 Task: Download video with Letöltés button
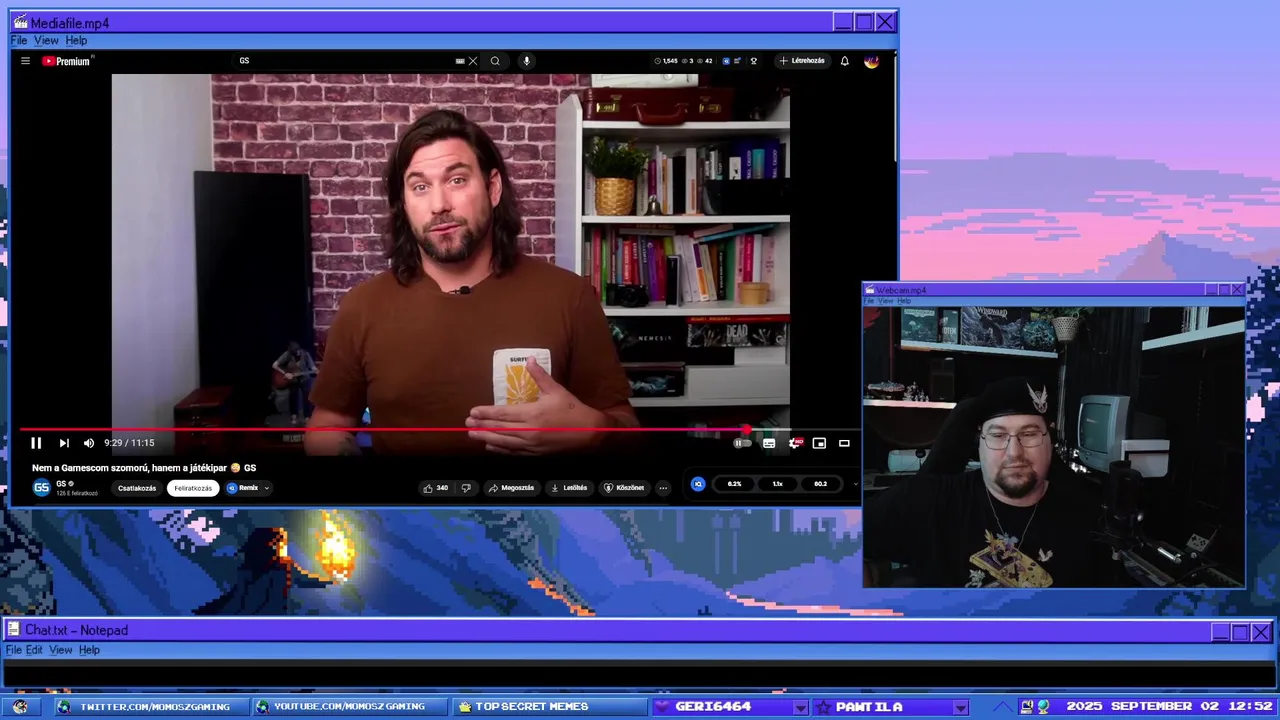pyautogui.click(x=569, y=488)
